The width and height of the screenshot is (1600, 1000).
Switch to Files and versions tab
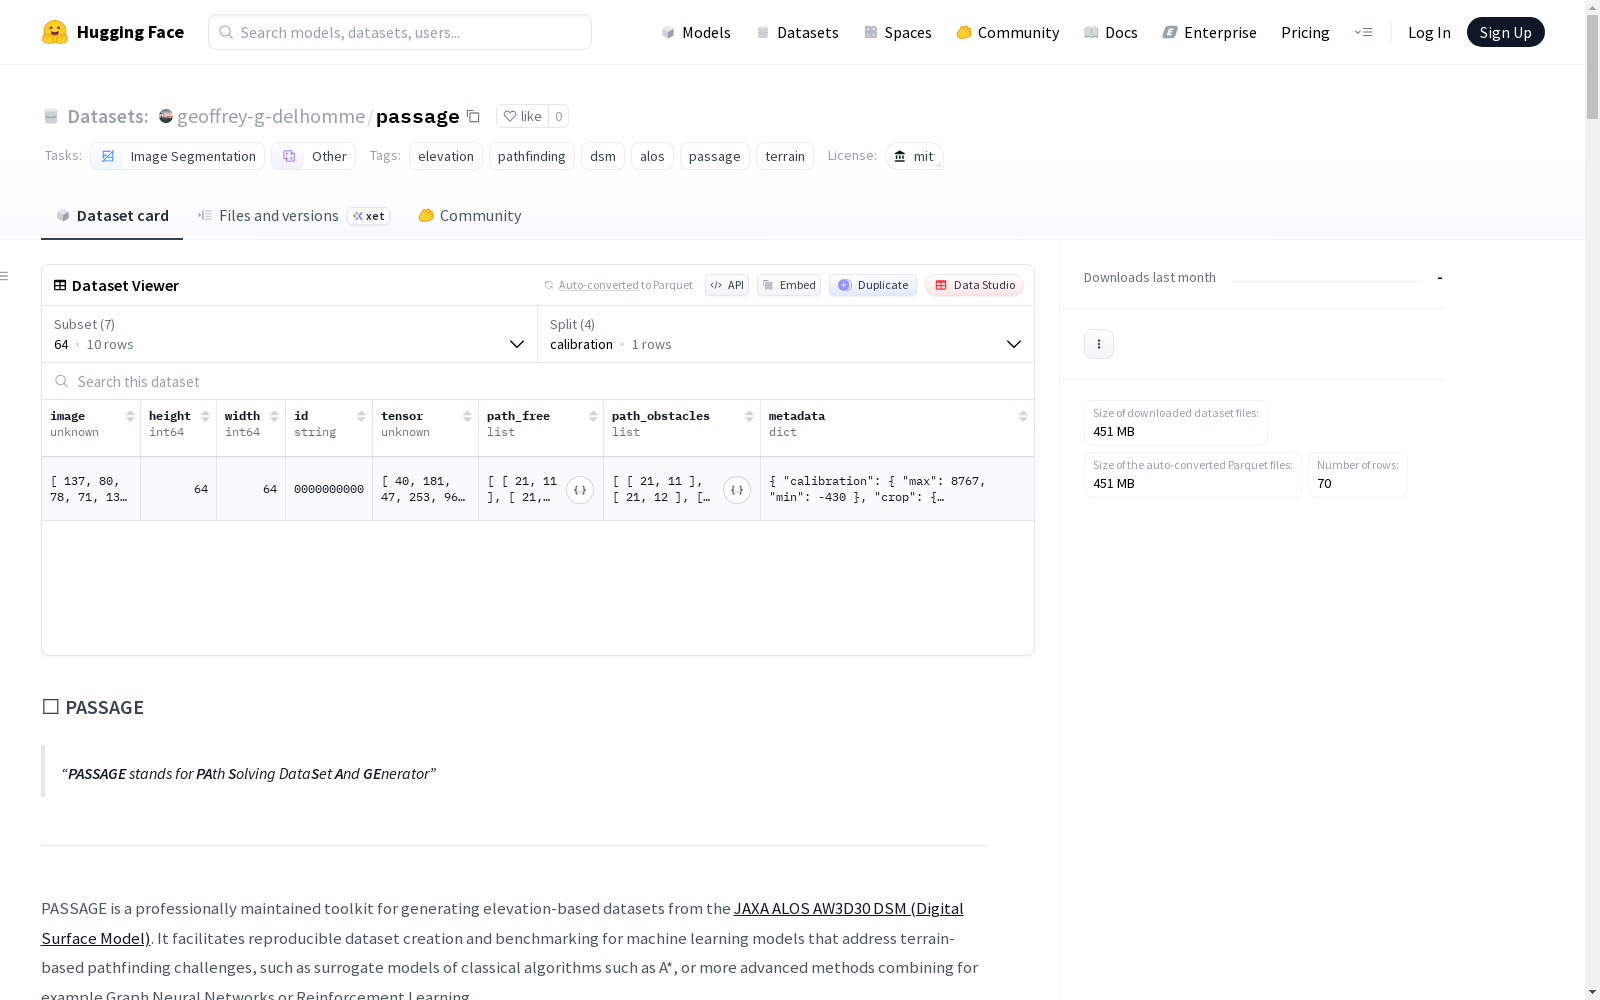coord(293,216)
